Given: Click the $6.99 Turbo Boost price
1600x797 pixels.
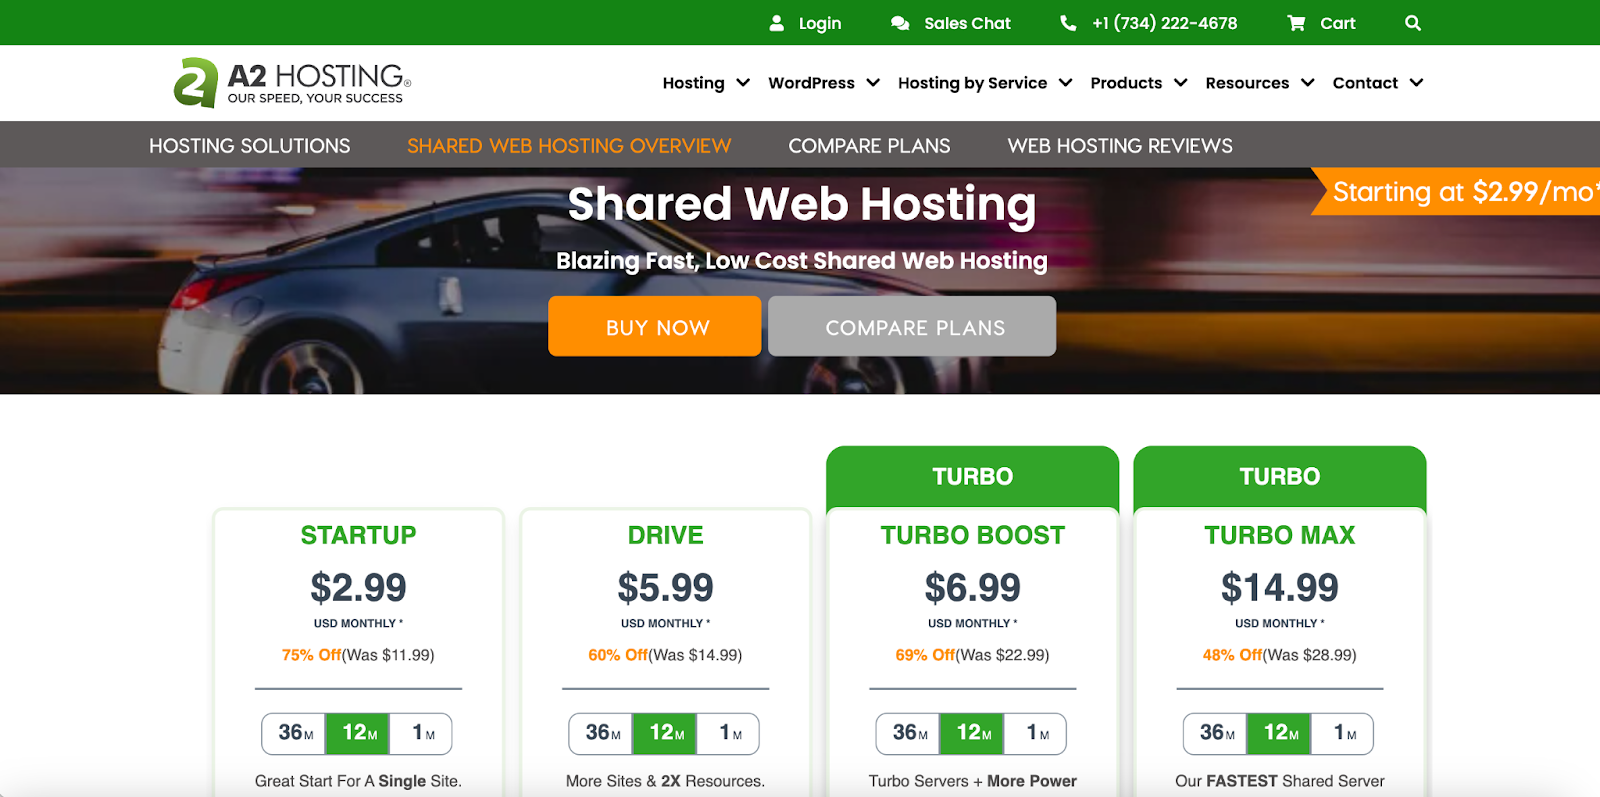Looking at the screenshot, I should [x=972, y=588].
